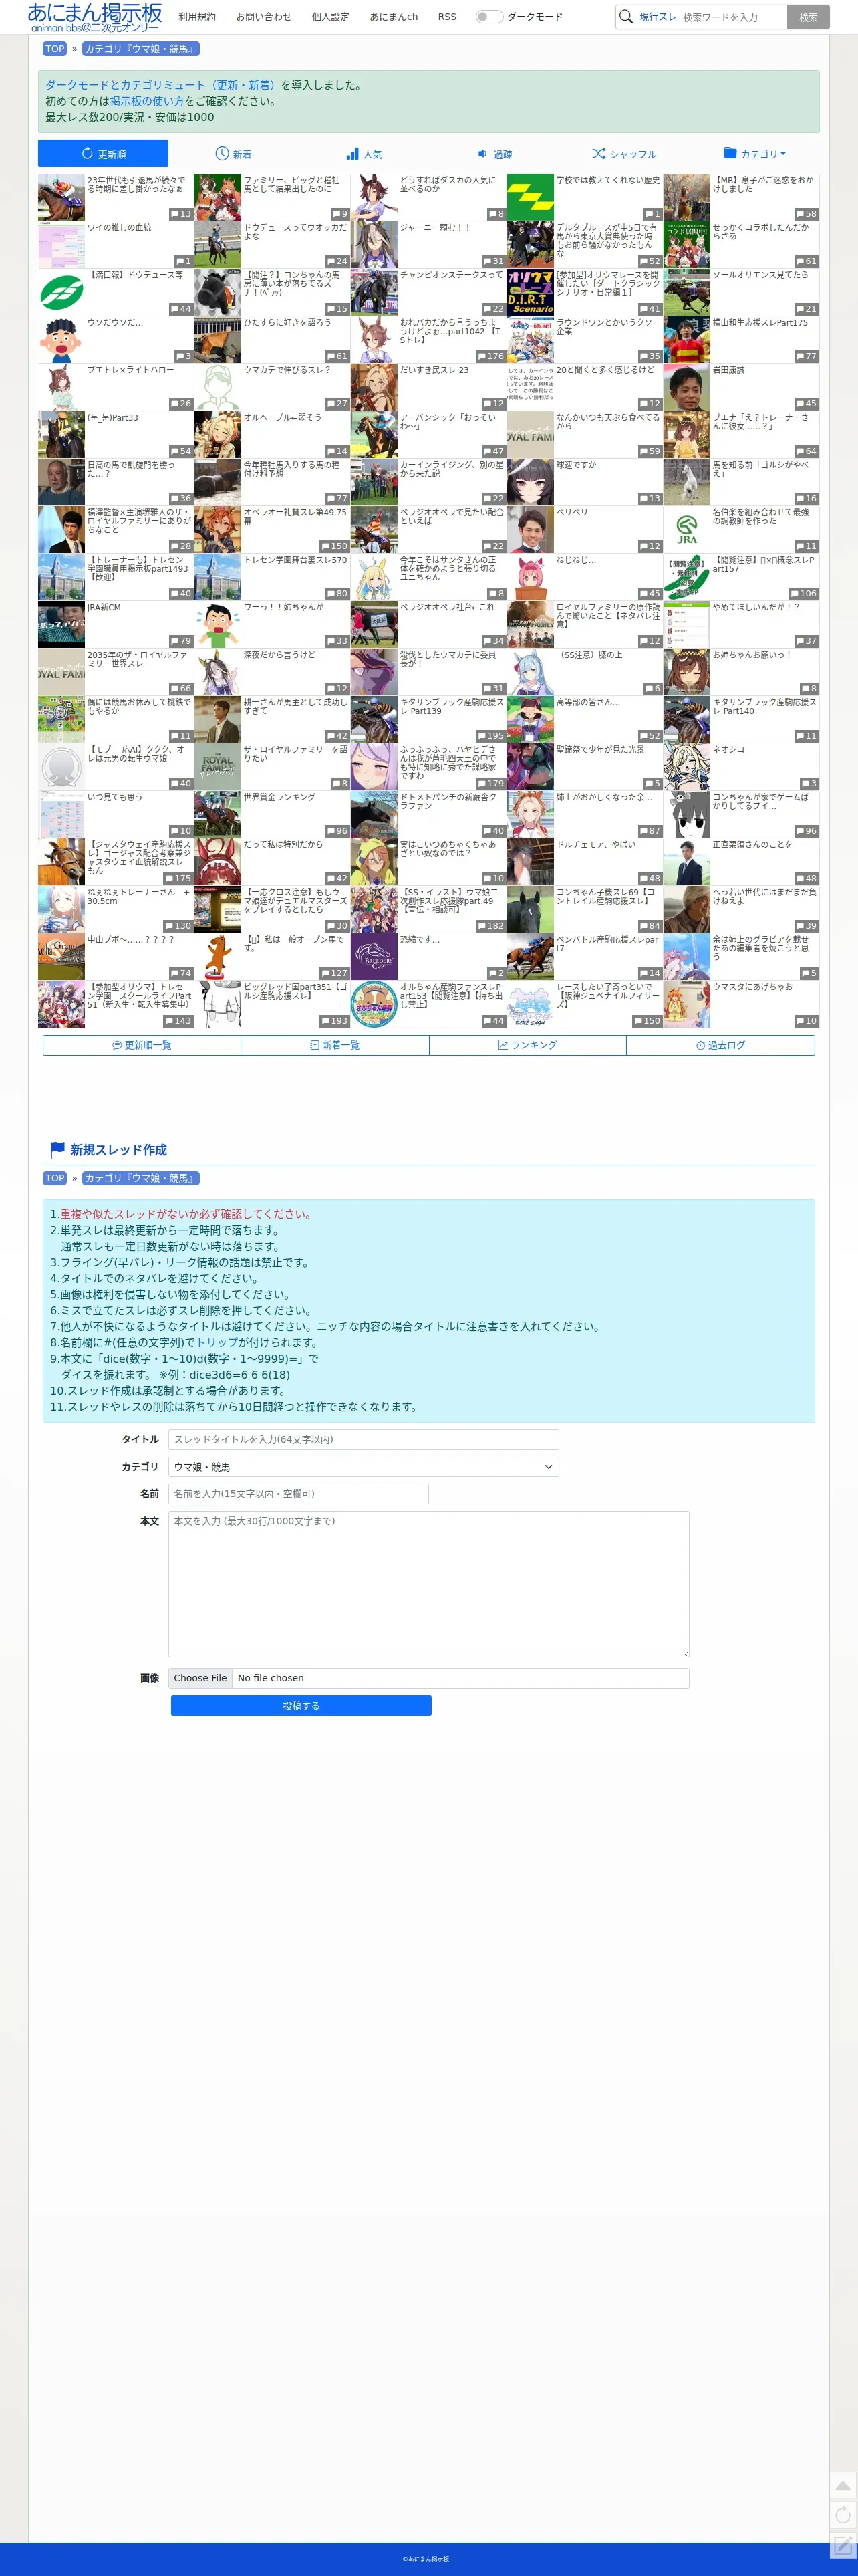Open the カテゴリ select showing ウマ娘・競馬
The height and width of the screenshot is (2576, 858).
(364, 1467)
